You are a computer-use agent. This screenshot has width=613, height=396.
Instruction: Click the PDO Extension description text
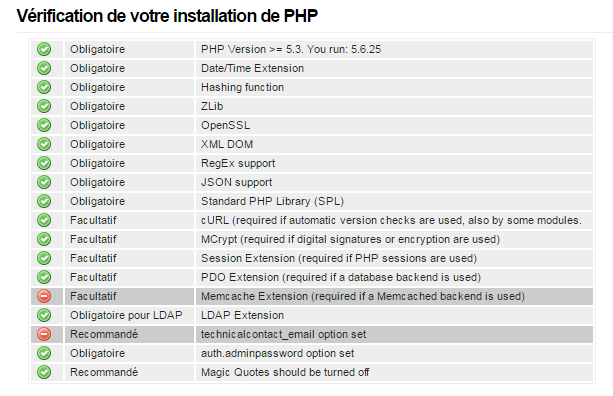(341, 277)
